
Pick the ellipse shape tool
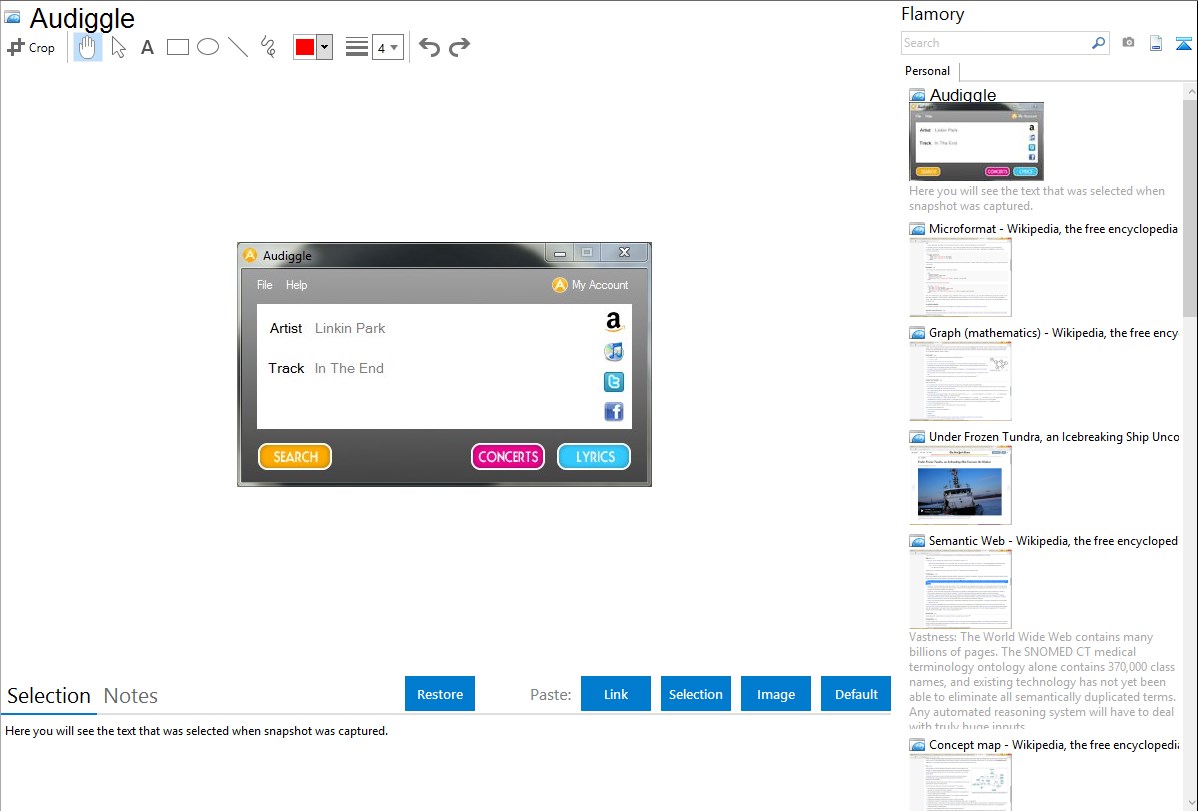tap(208, 47)
